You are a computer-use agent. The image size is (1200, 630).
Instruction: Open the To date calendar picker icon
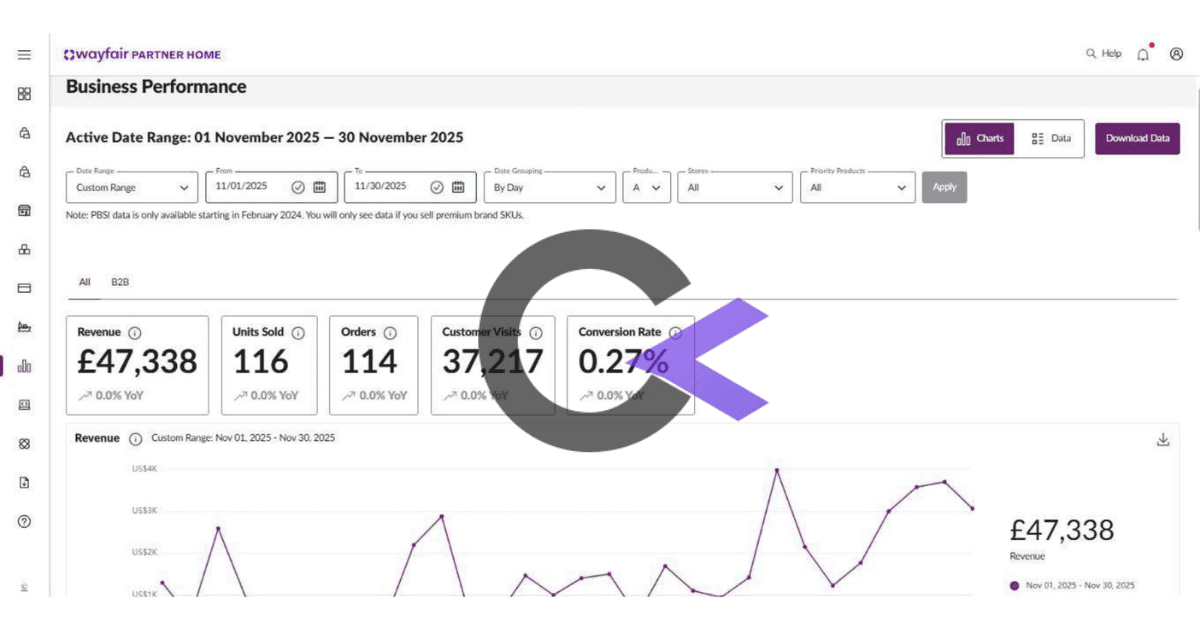pyautogui.click(x=458, y=187)
